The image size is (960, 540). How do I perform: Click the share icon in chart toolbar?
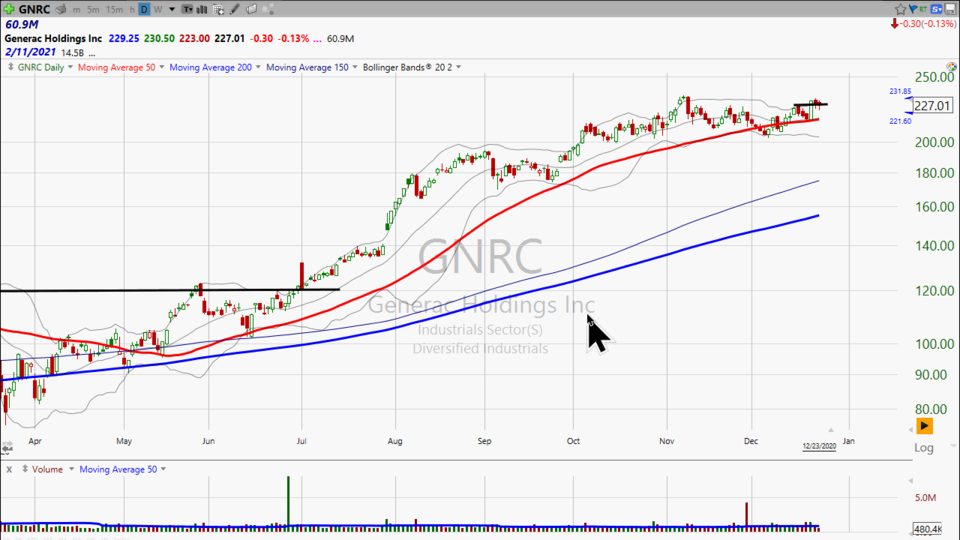point(268,9)
